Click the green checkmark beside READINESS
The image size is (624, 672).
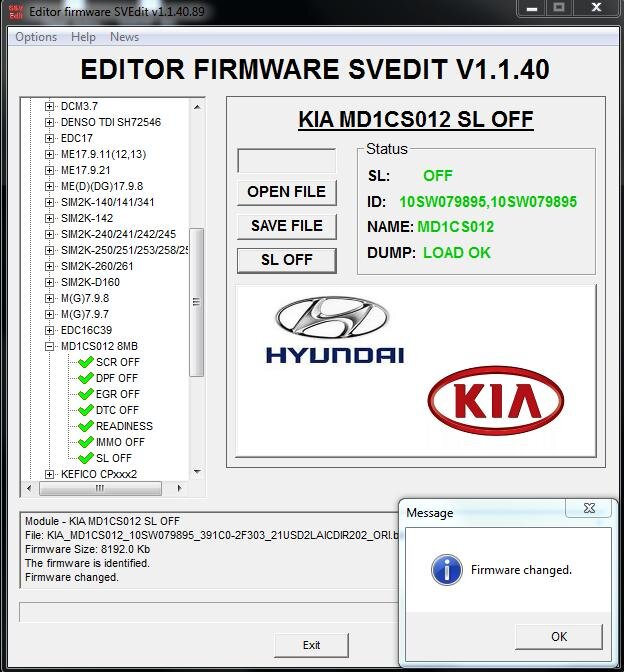pos(86,426)
